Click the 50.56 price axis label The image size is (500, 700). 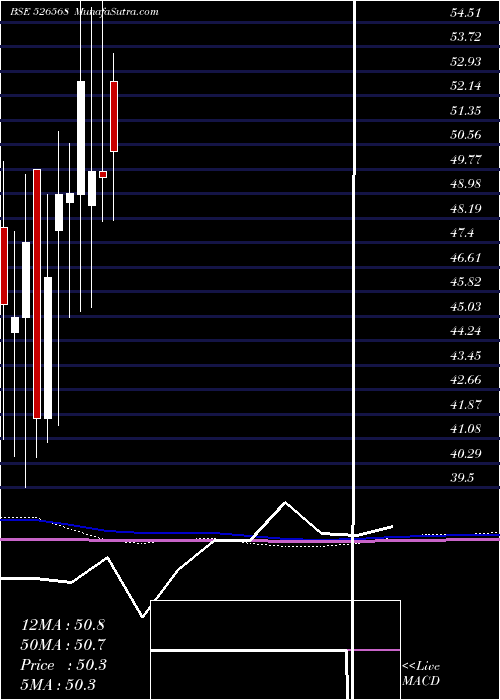(x=466, y=135)
